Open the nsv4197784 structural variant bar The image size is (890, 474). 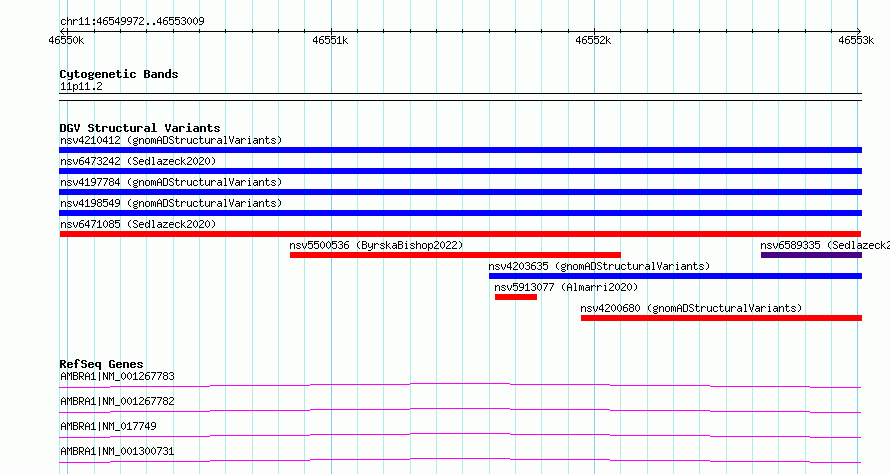460,192
